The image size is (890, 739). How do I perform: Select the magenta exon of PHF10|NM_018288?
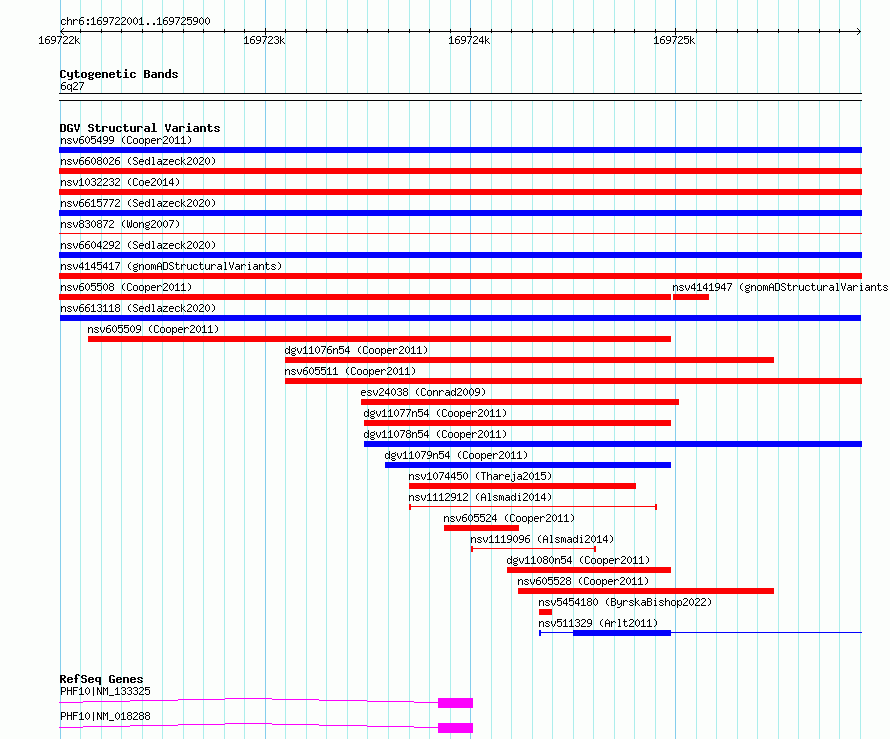tap(455, 728)
